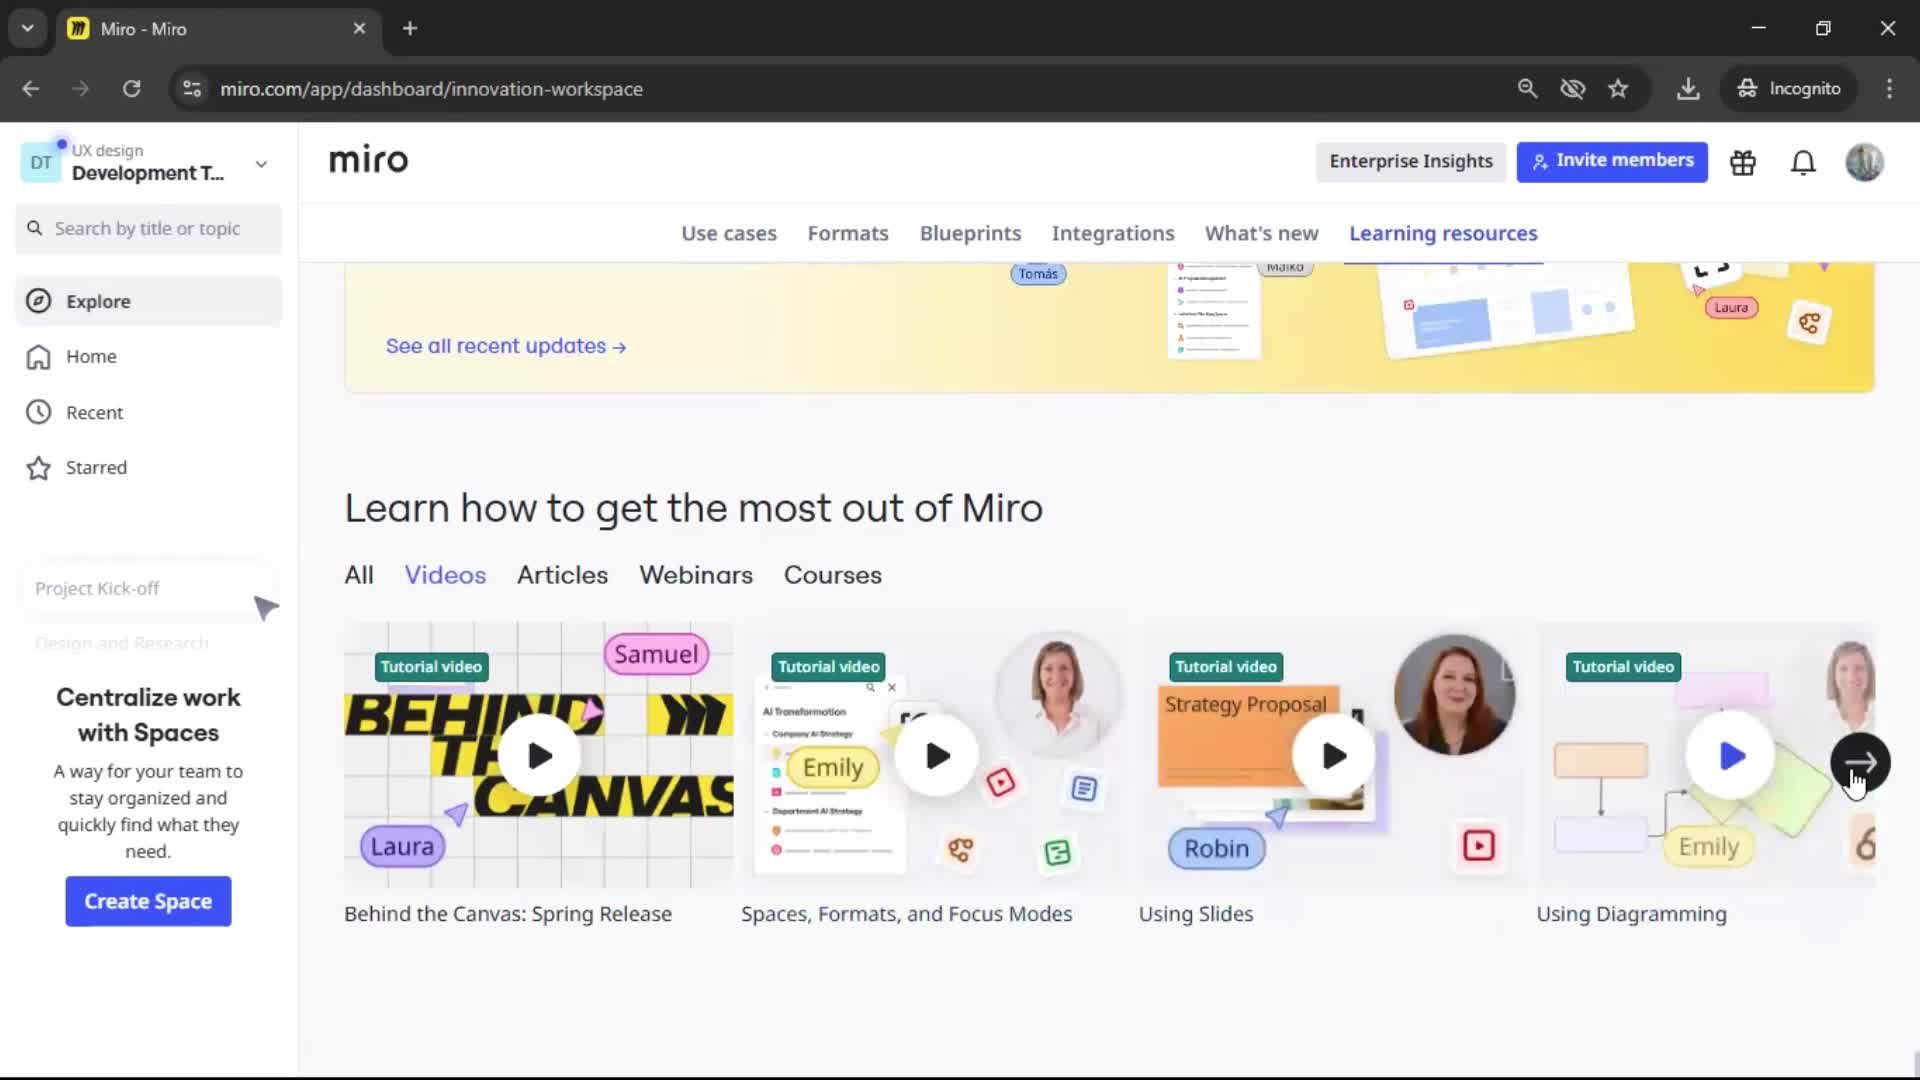1920x1080 pixels.
Task: Click the DT team avatar
Action: 41,163
